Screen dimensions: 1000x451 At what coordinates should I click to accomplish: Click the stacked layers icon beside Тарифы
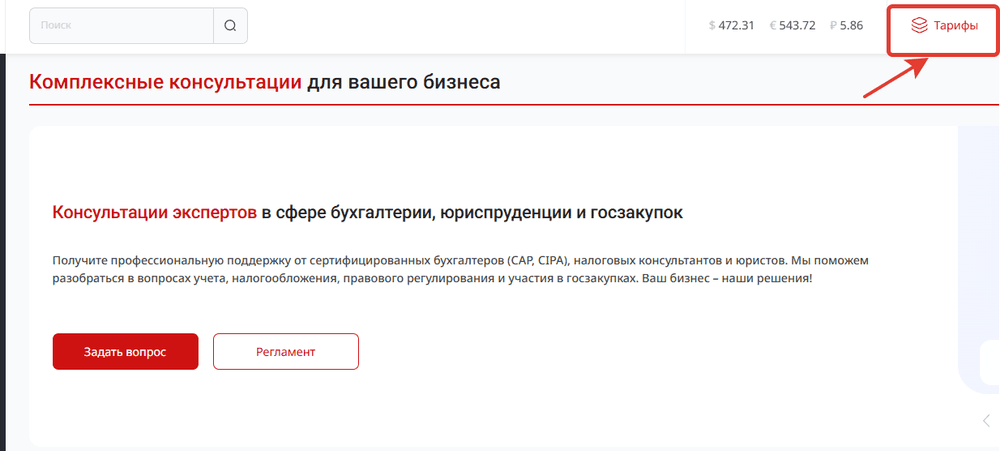point(919,26)
